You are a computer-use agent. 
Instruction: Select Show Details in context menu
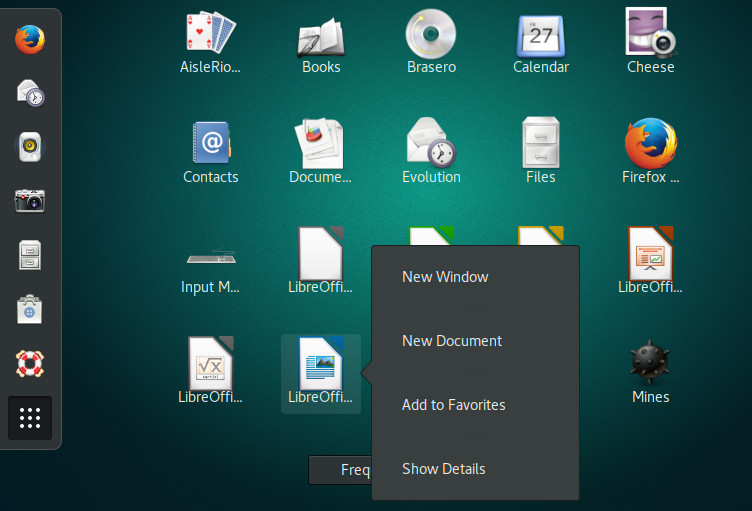point(444,469)
